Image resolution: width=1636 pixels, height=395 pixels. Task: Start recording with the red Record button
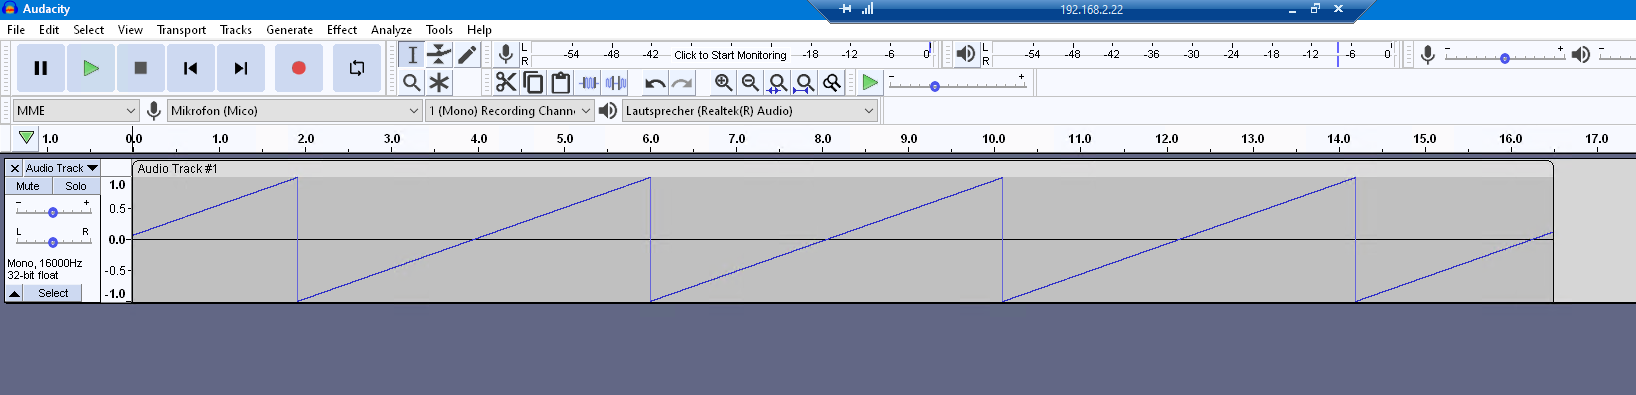pos(298,68)
